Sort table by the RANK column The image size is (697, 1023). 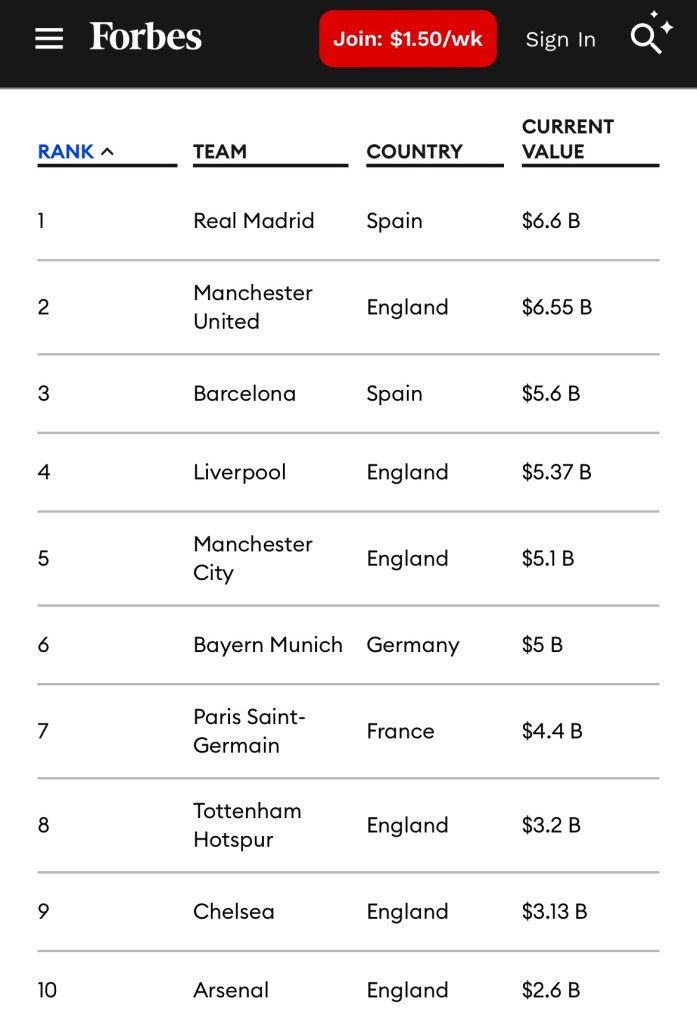[66, 152]
